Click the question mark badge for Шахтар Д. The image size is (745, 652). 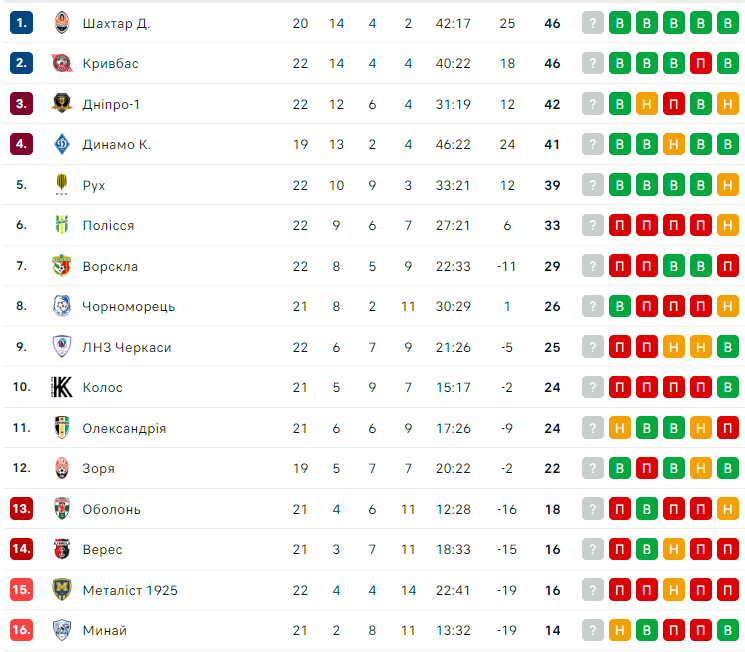[593, 23]
